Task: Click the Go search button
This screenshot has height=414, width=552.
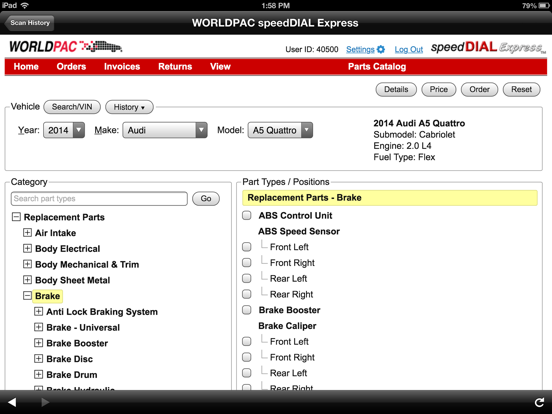Action: click(206, 199)
